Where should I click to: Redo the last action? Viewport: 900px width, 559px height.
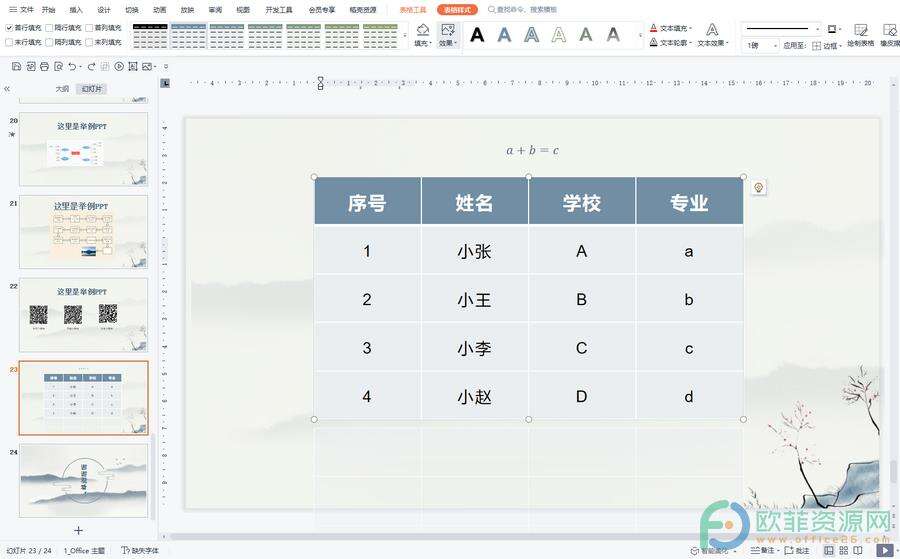(x=91, y=67)
